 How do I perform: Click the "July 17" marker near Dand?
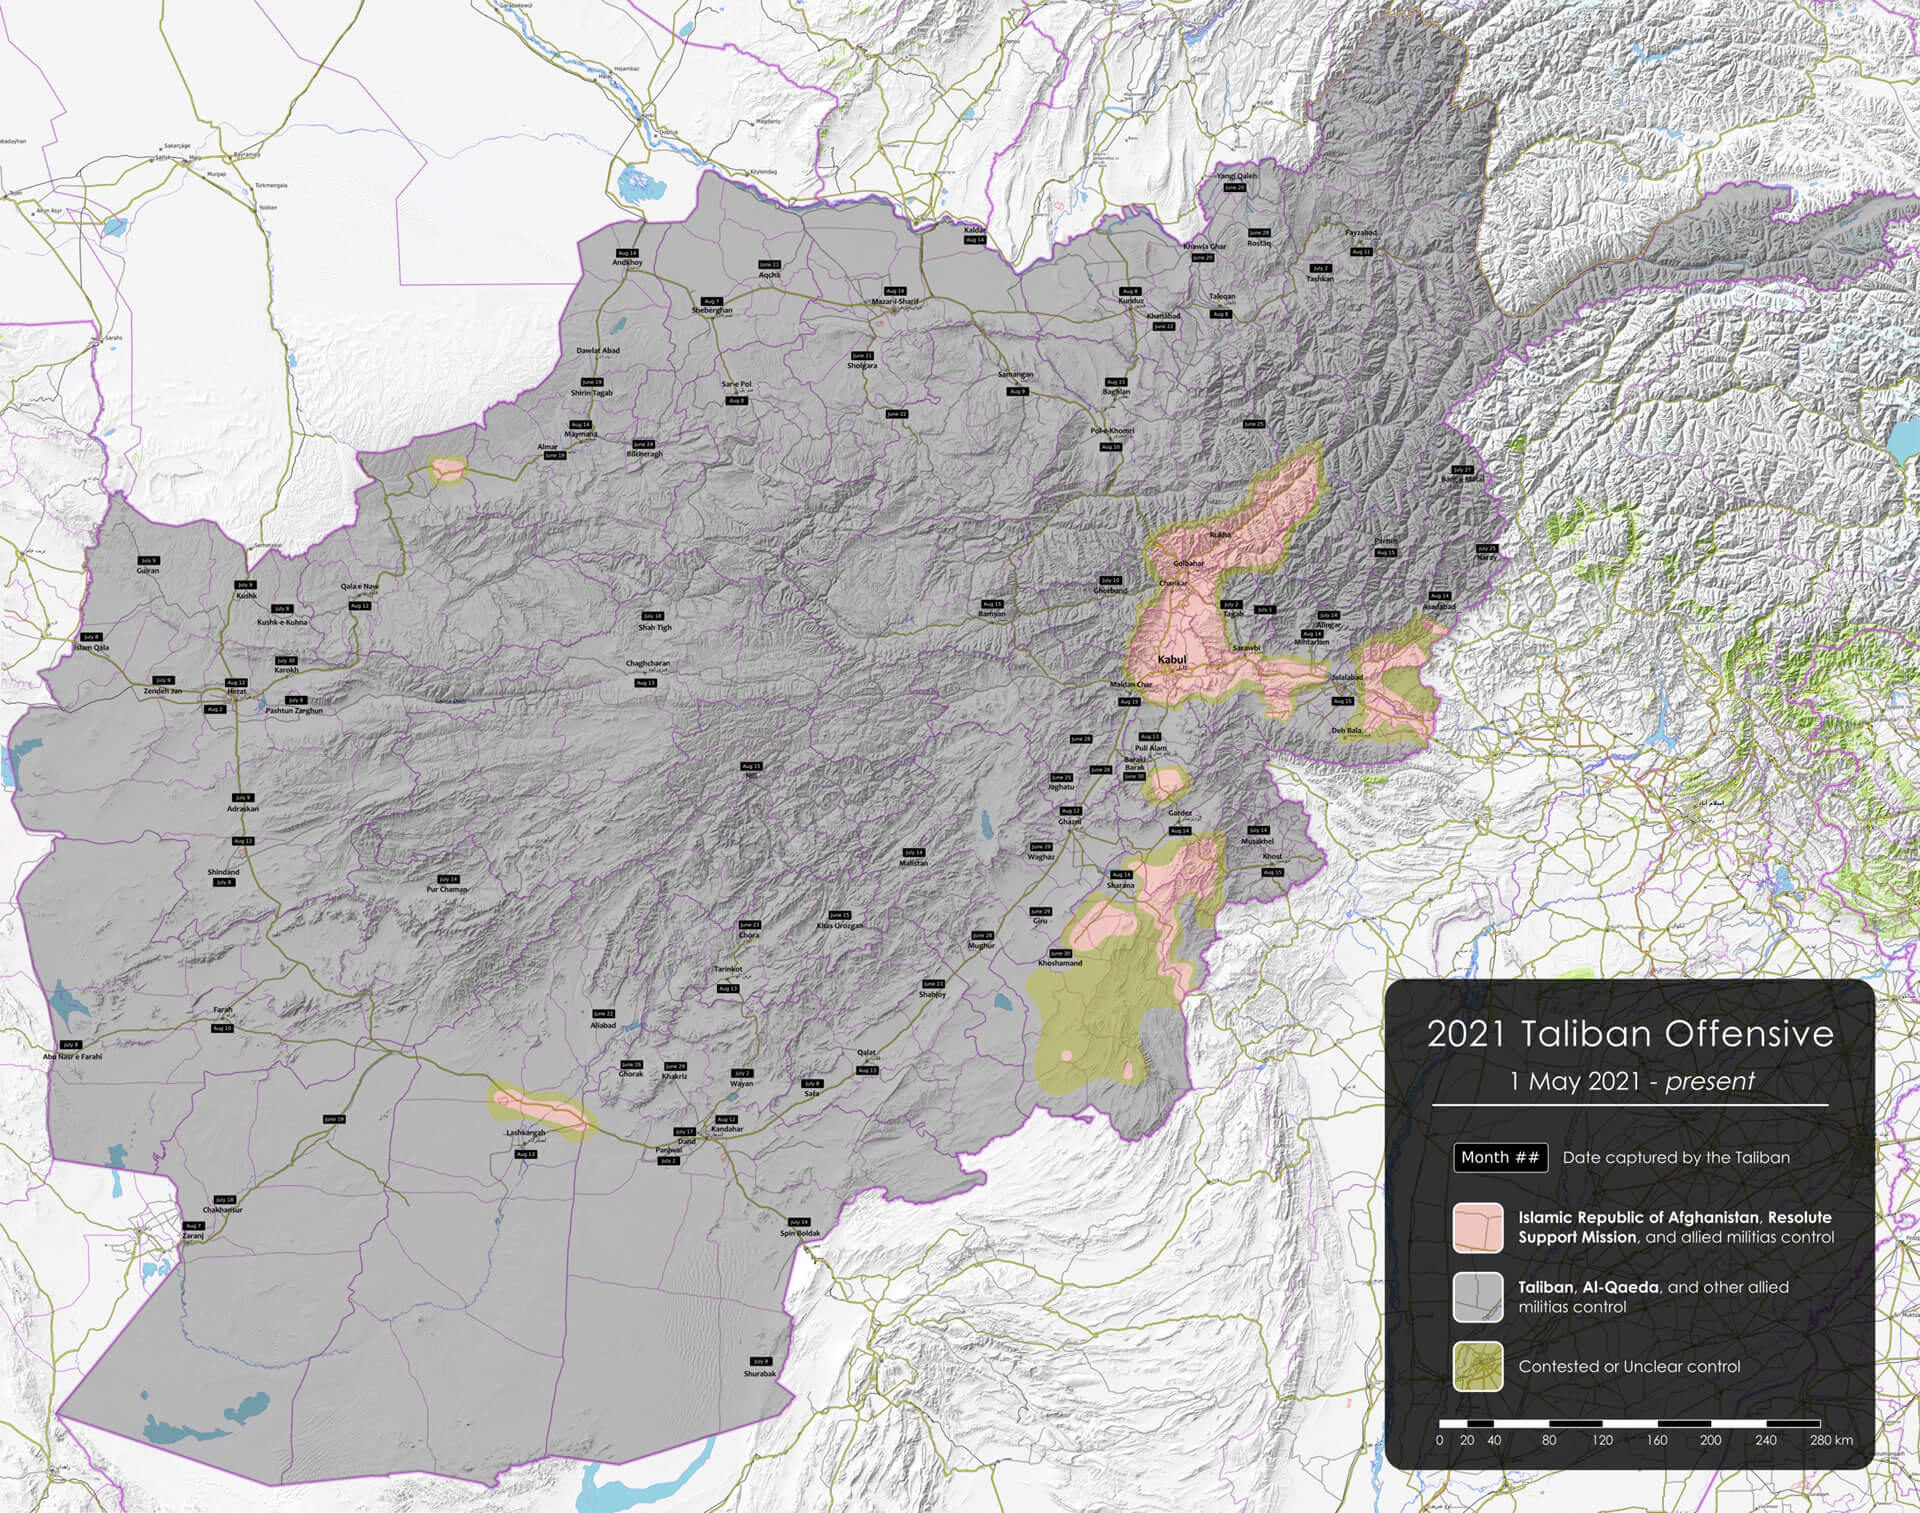684,1132
